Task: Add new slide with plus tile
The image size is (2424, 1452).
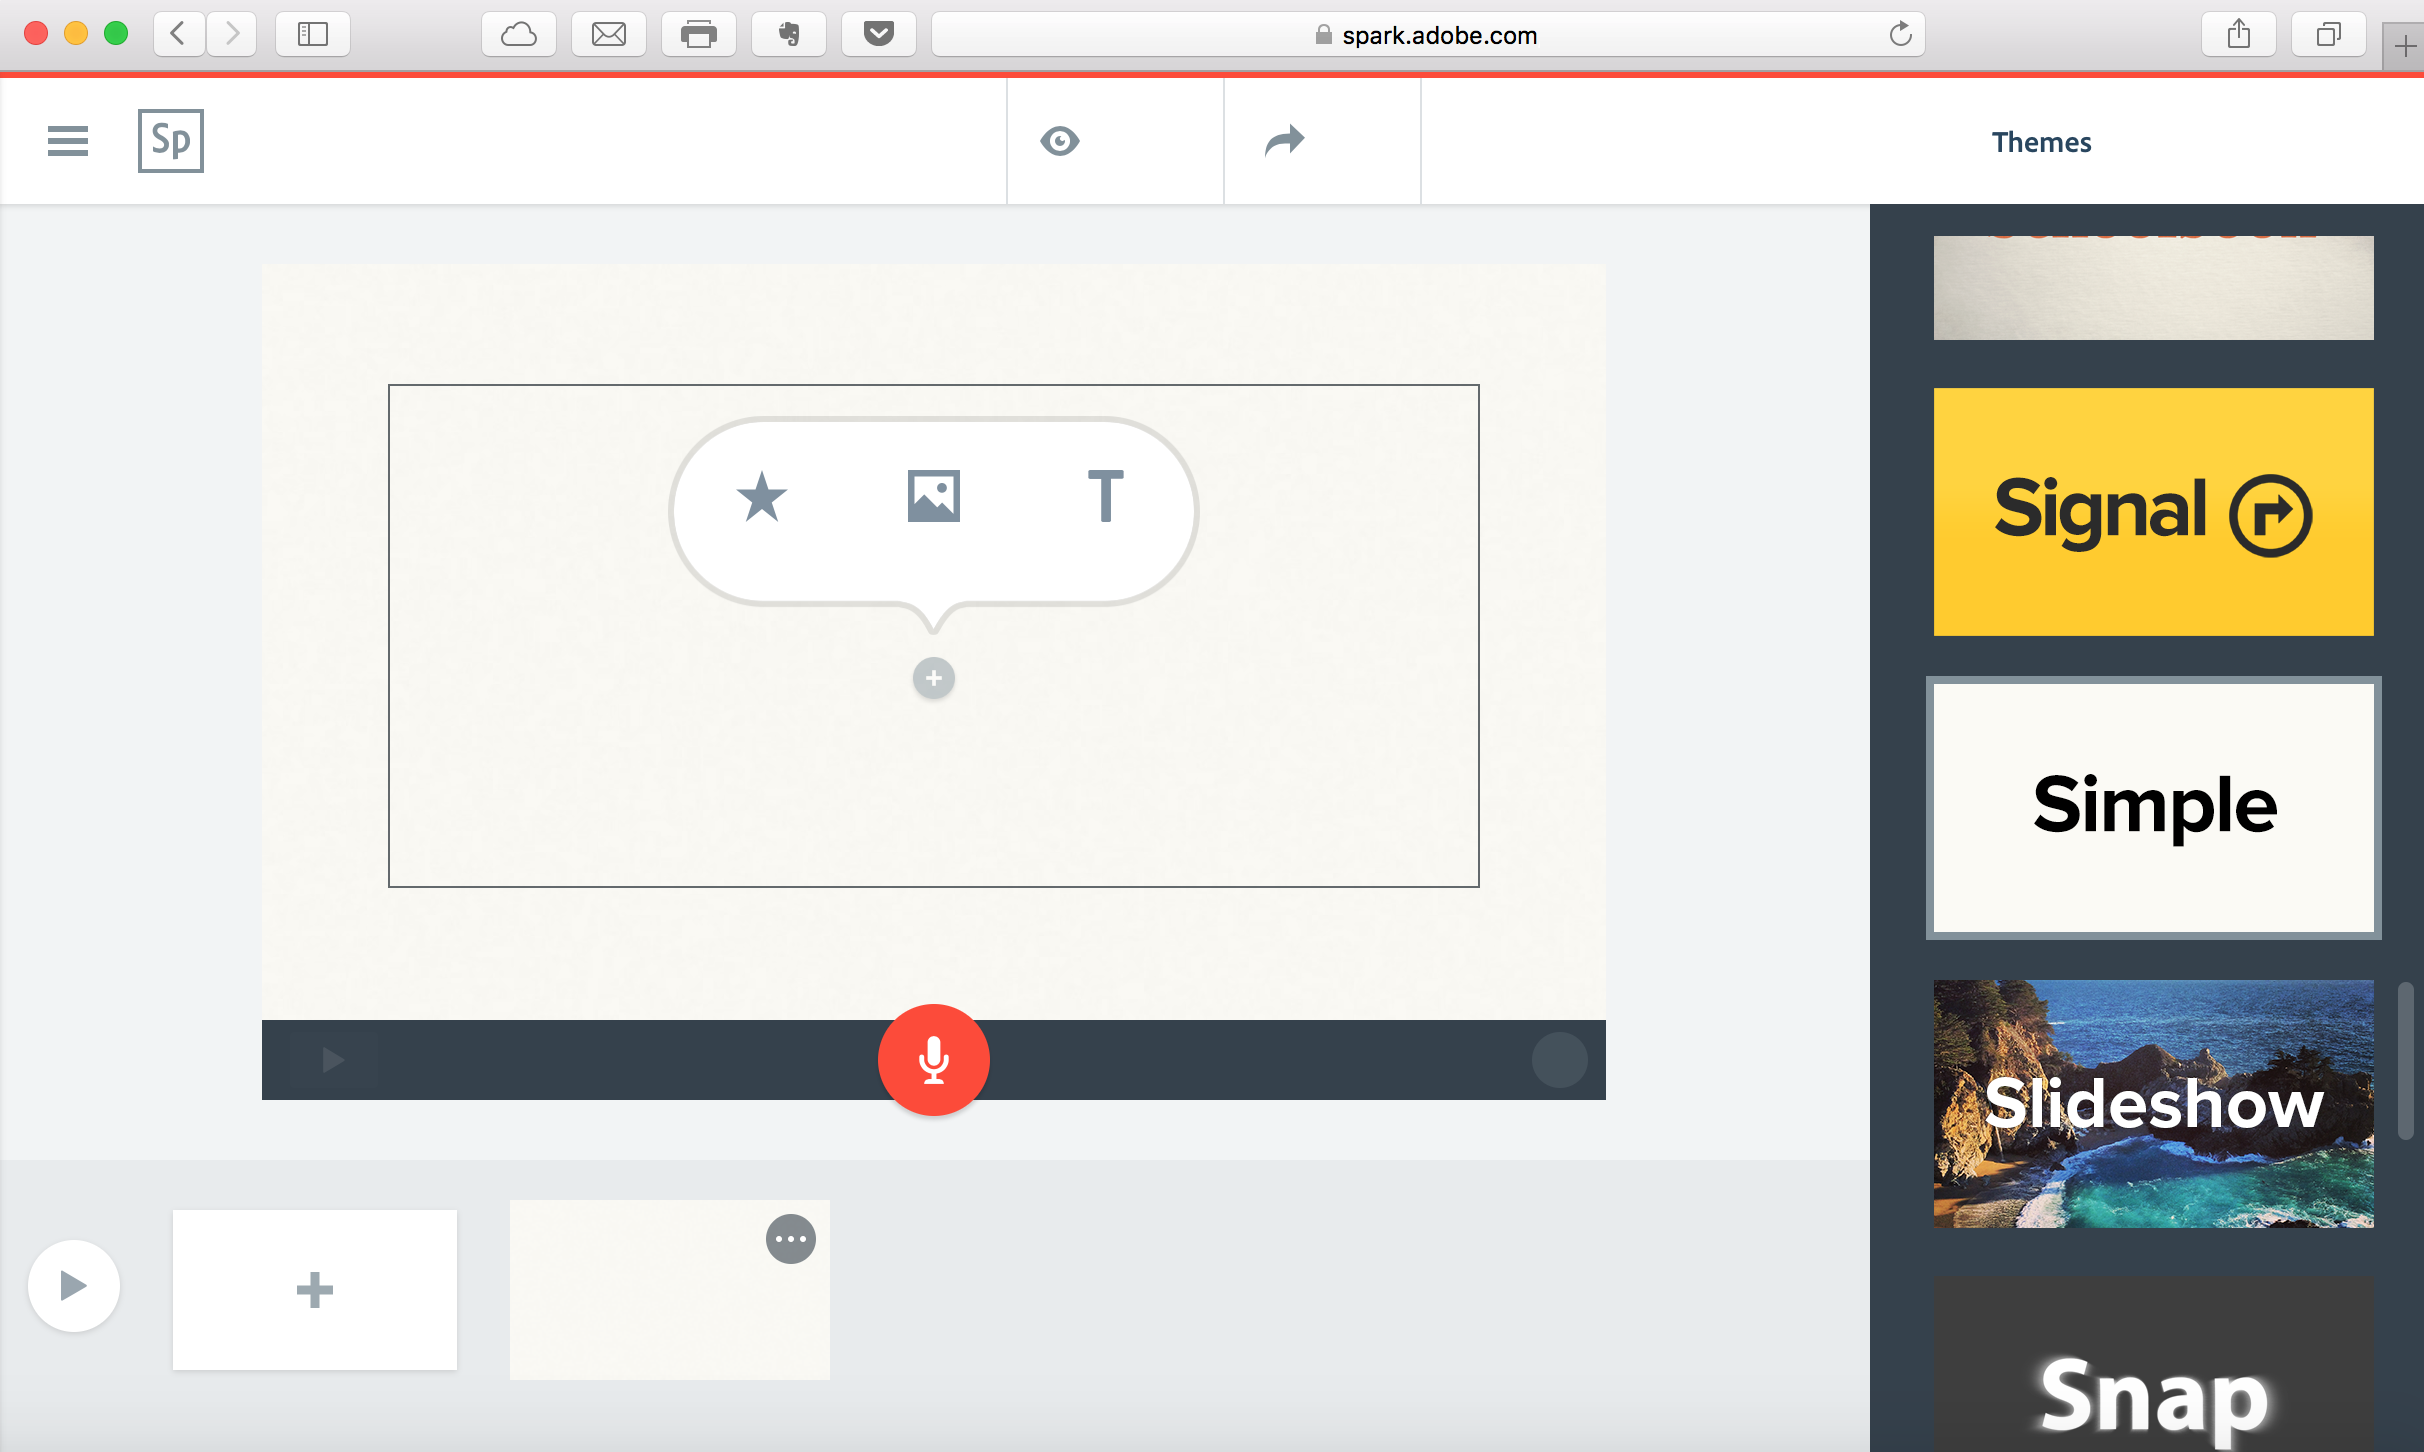Action: pos(314,1289)
